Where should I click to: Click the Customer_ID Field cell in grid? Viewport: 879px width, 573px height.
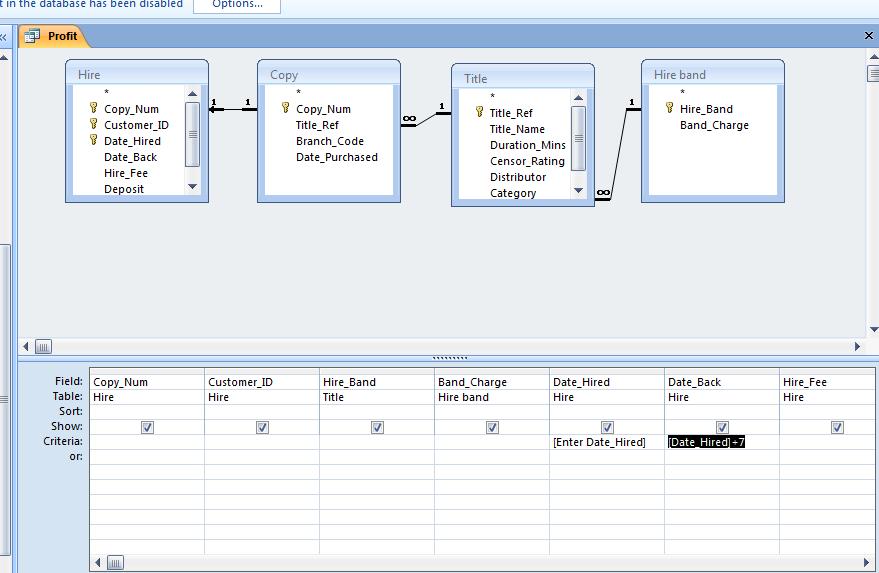262,382
